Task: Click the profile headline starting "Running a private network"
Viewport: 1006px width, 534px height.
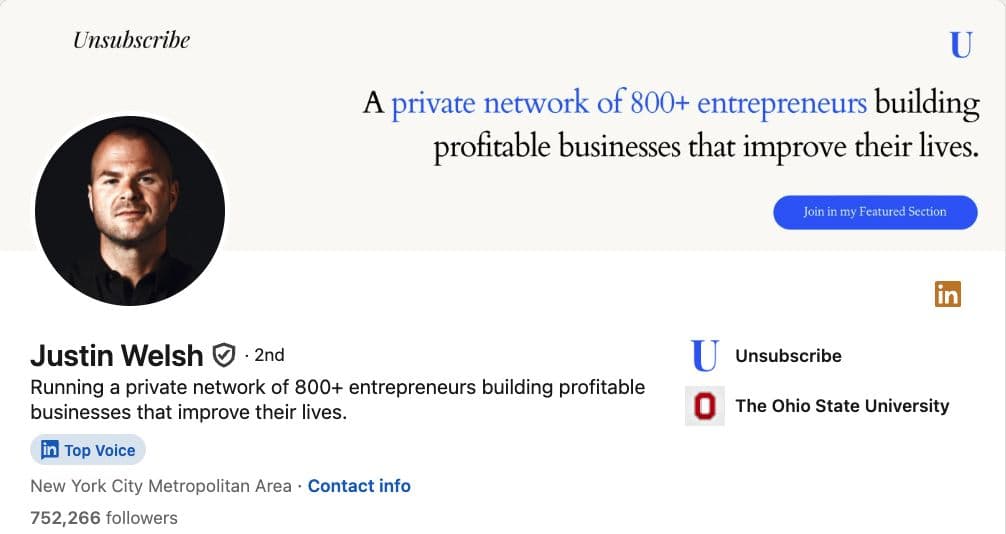Action: tap(337, 399)
